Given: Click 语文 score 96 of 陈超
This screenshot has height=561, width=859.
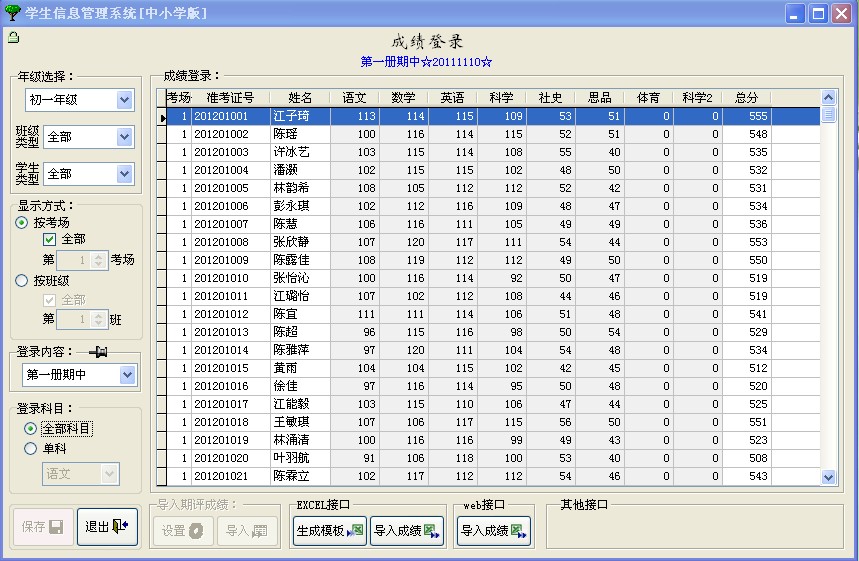Looking at the screenshot, I should pyautogui.click(x=369, y=332).
